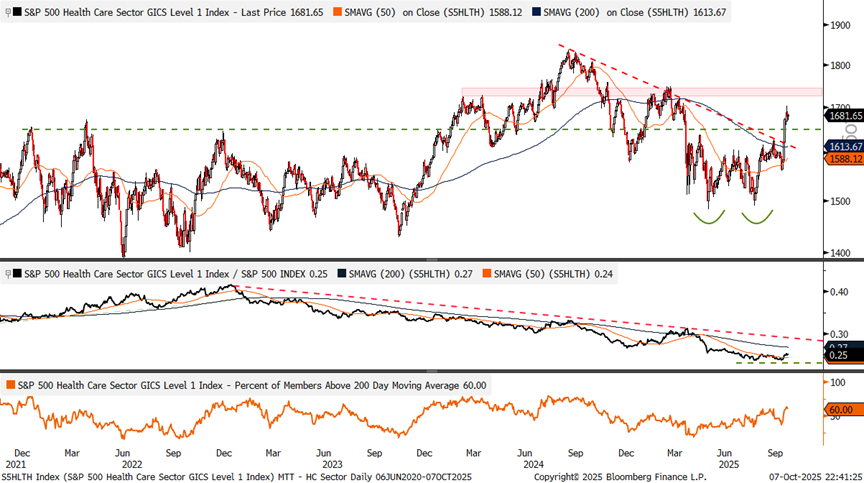Click the divider handle above the breadth panel
Viewport: 864px width, 483px height.
[x=432, y=371]
